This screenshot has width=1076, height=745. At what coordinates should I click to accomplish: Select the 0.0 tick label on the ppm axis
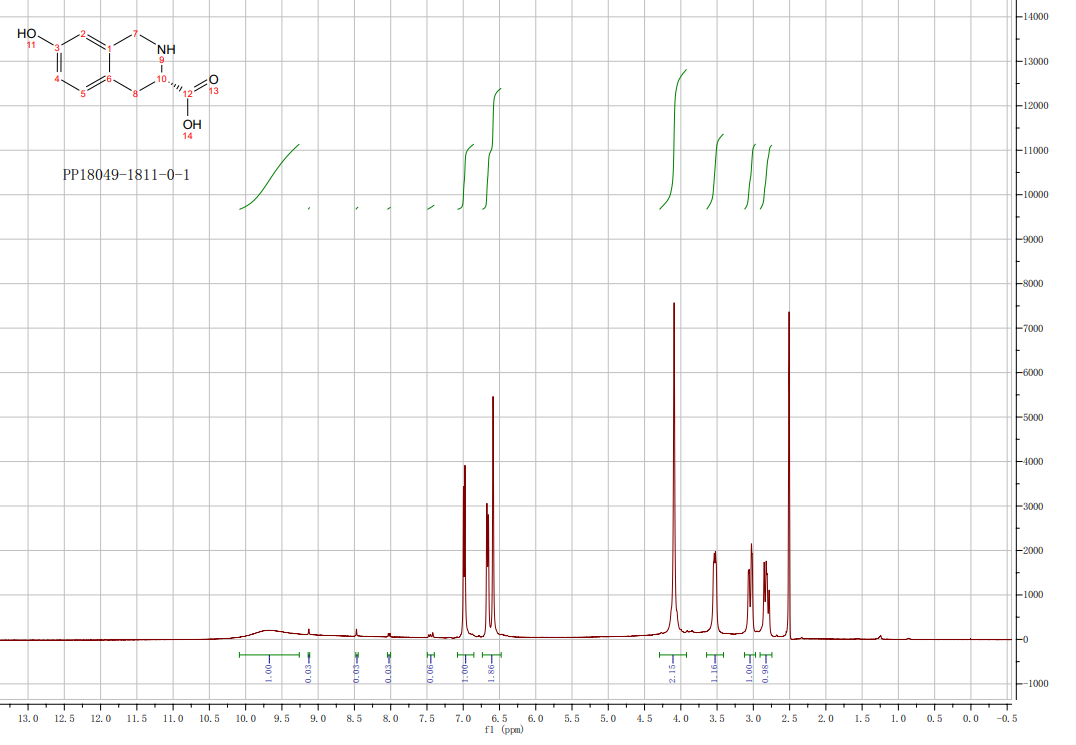(970, 719)
